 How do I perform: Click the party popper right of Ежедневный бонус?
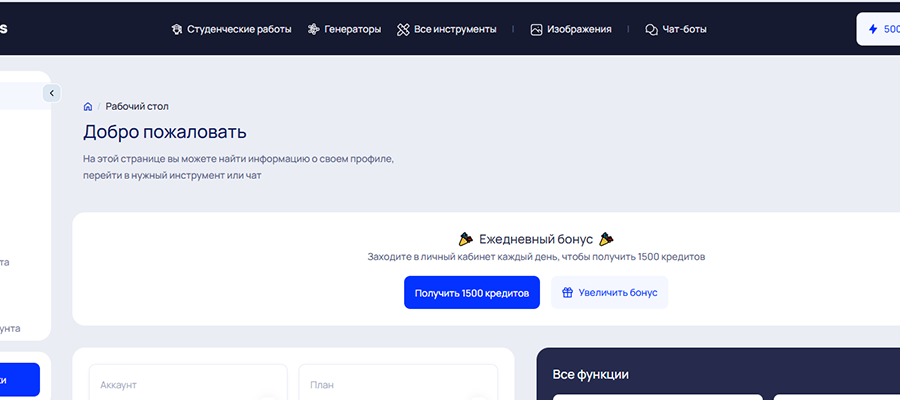coord(606,239)
